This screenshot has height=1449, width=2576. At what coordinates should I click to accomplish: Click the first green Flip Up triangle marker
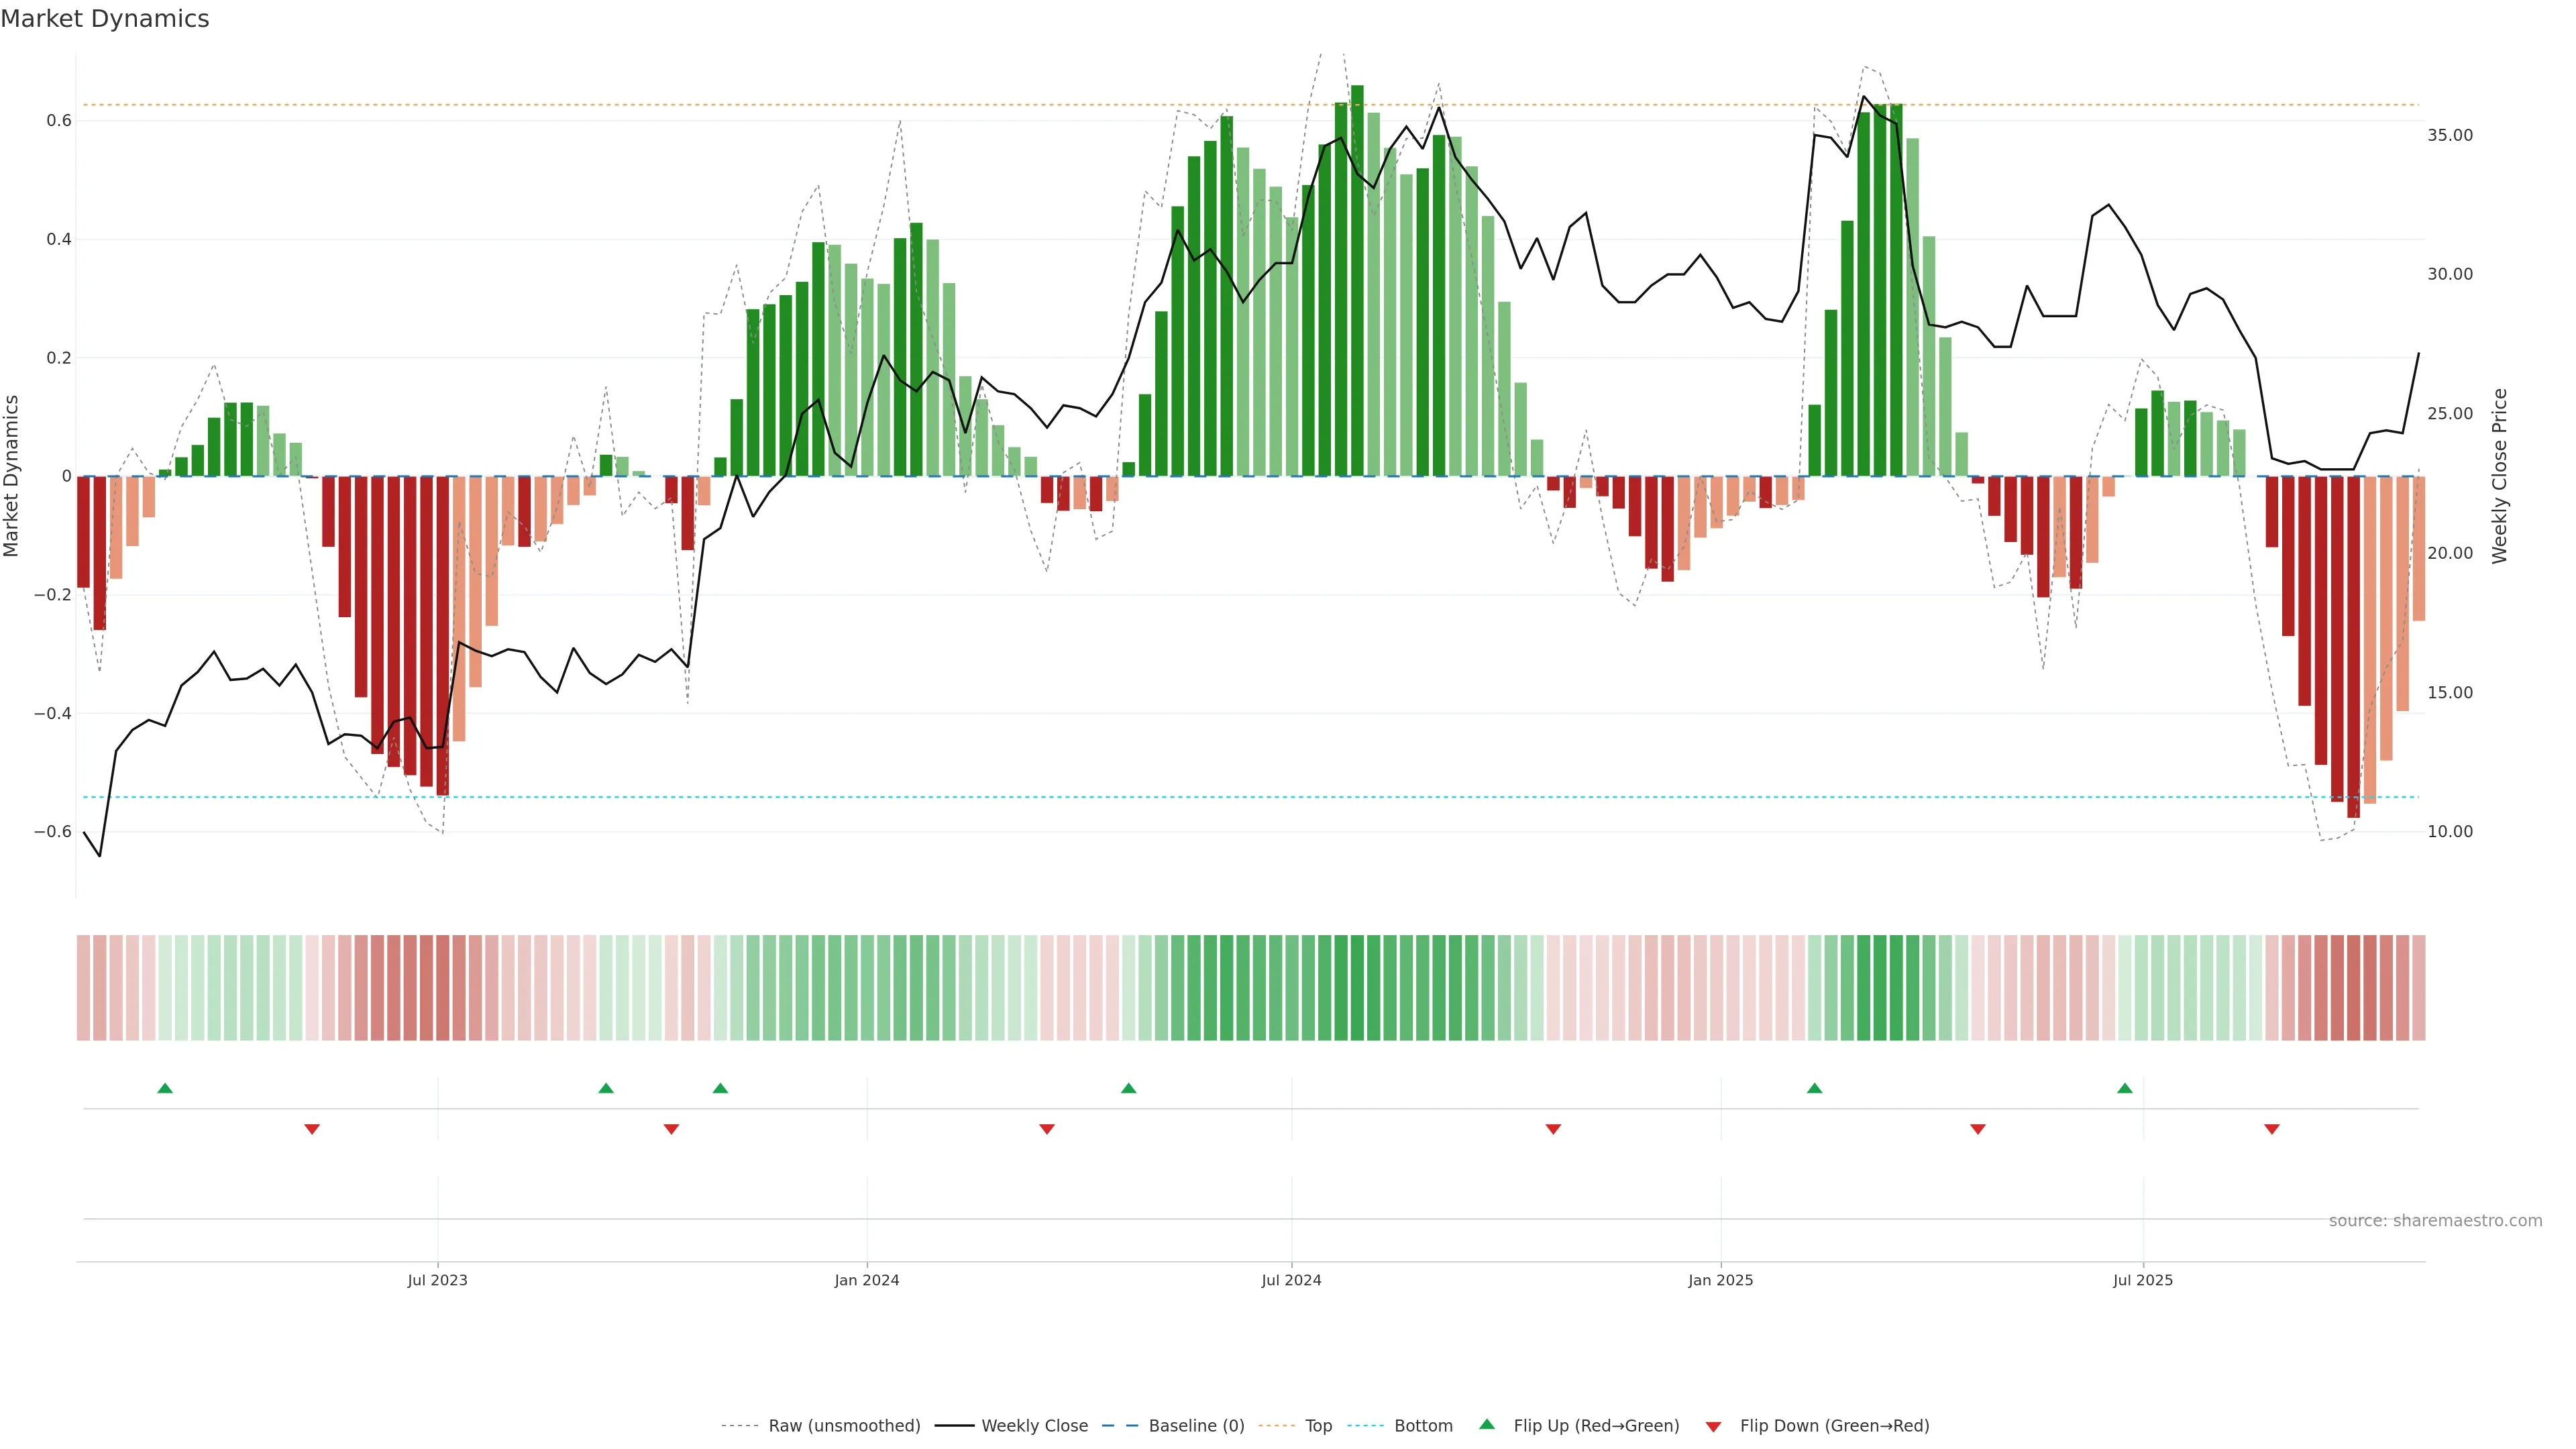(x=165, y=1088)
